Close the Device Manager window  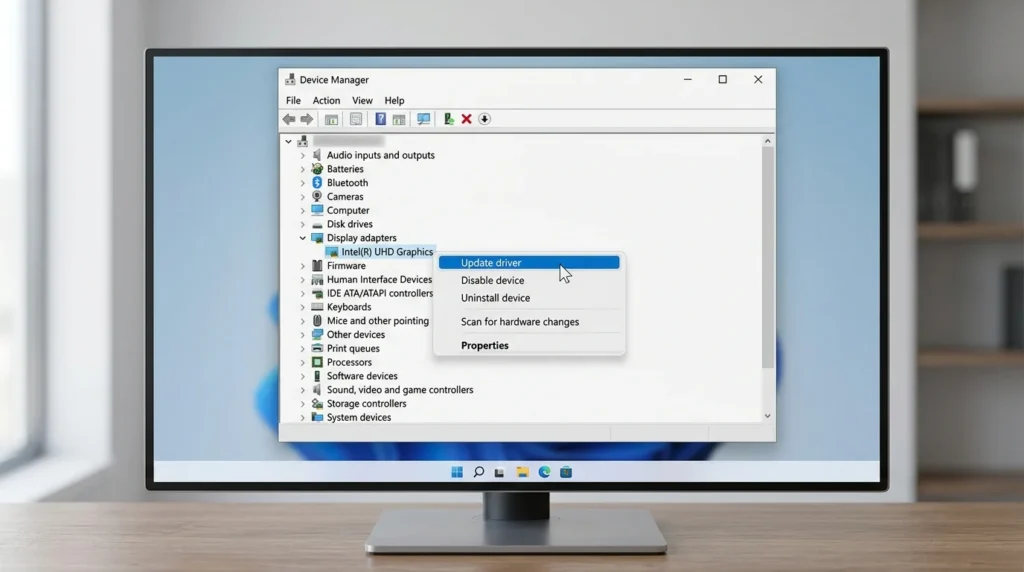point(758,80)
